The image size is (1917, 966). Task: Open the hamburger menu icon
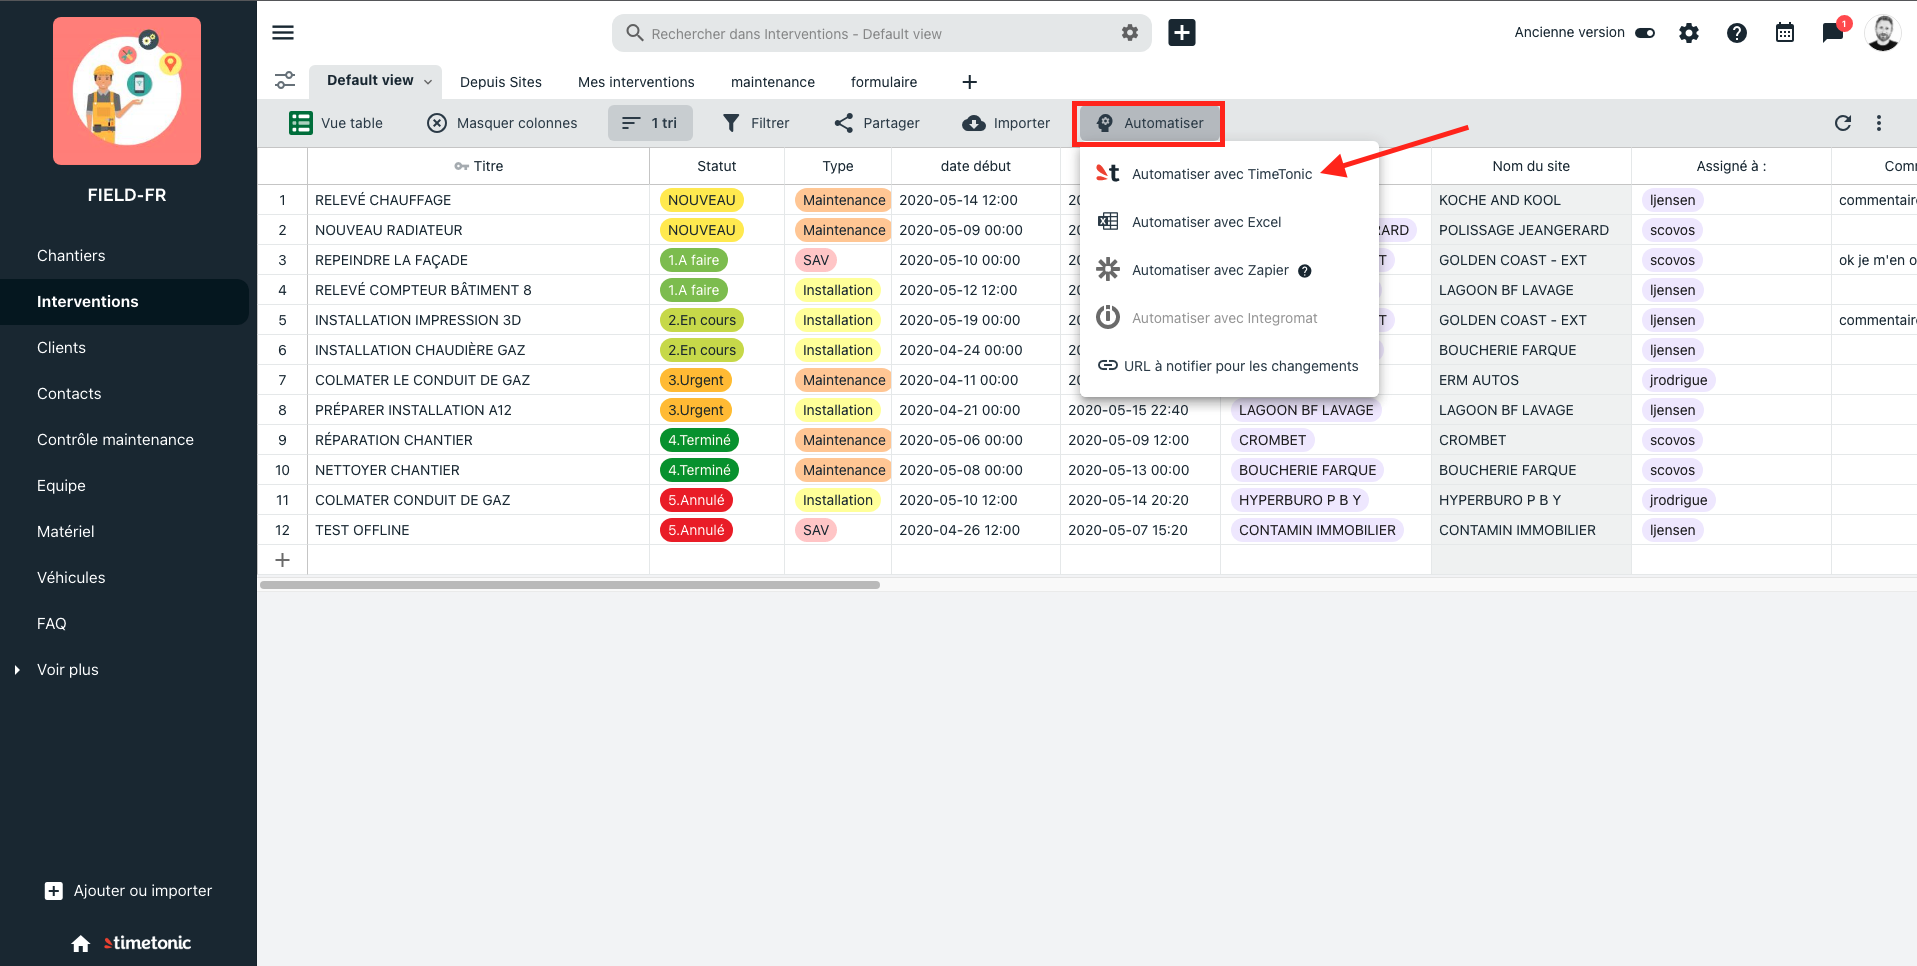tap(283, 33)
